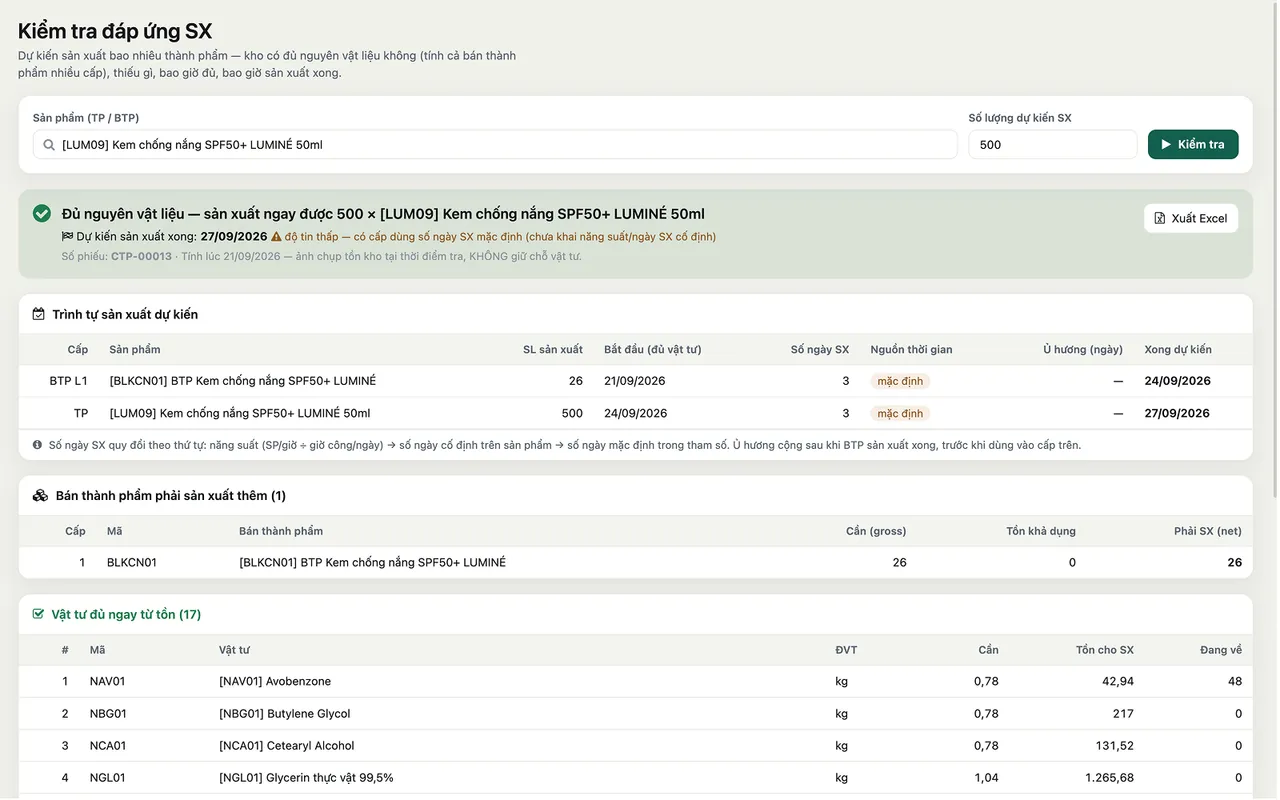Screen dimensions: 1280x800
Task: Click the SL sản xuất column header
Action: (x=553, y=350)
